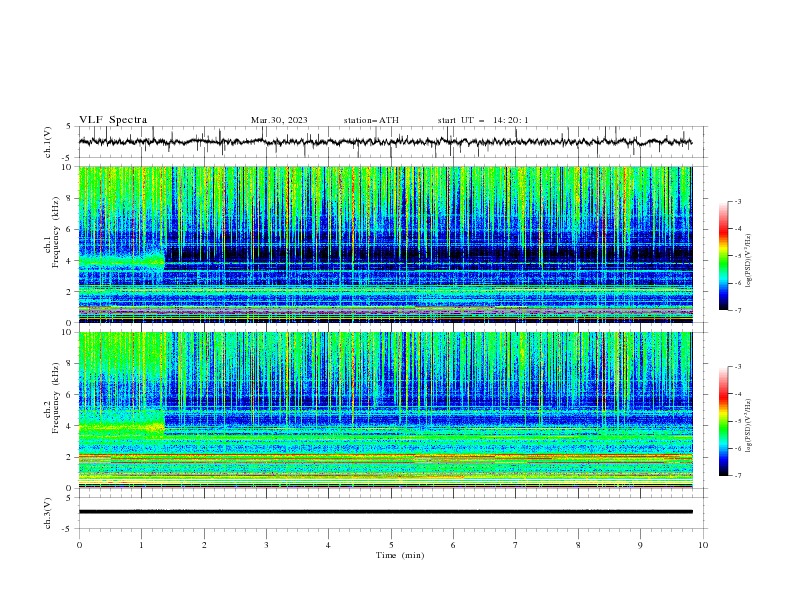The width and height of the screenshot is (792, 612).
Task: Click the time axis tick label "5"
Action: click(391, 545)
